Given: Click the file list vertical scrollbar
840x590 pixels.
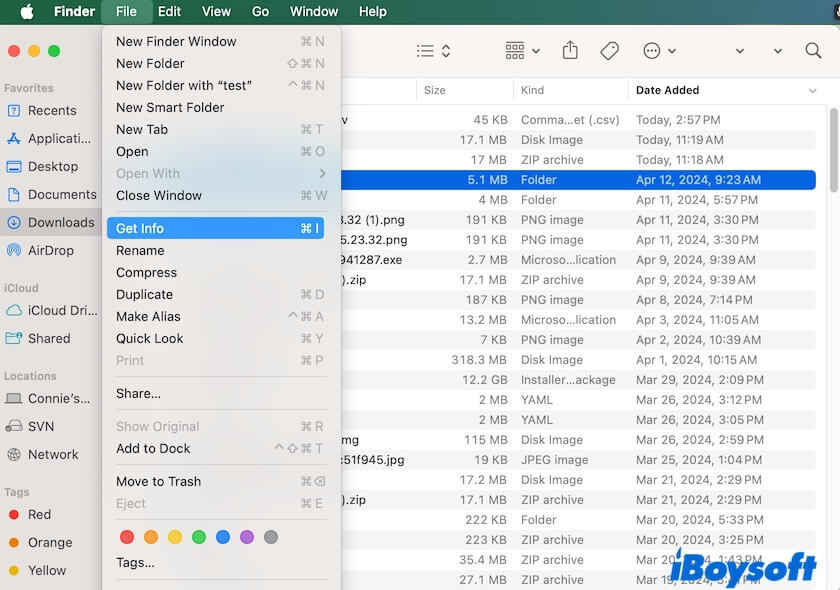Looking at the screenshot, I should tap(833, 150).
